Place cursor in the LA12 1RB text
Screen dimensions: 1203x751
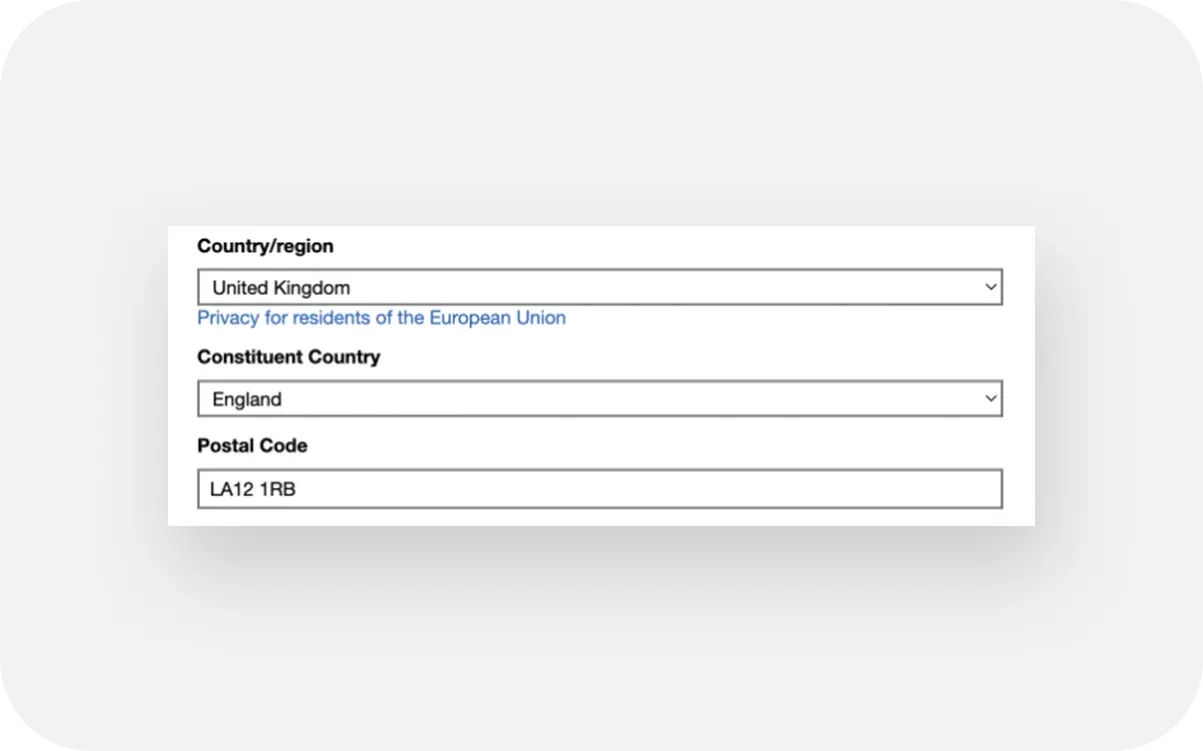(253, 490)
